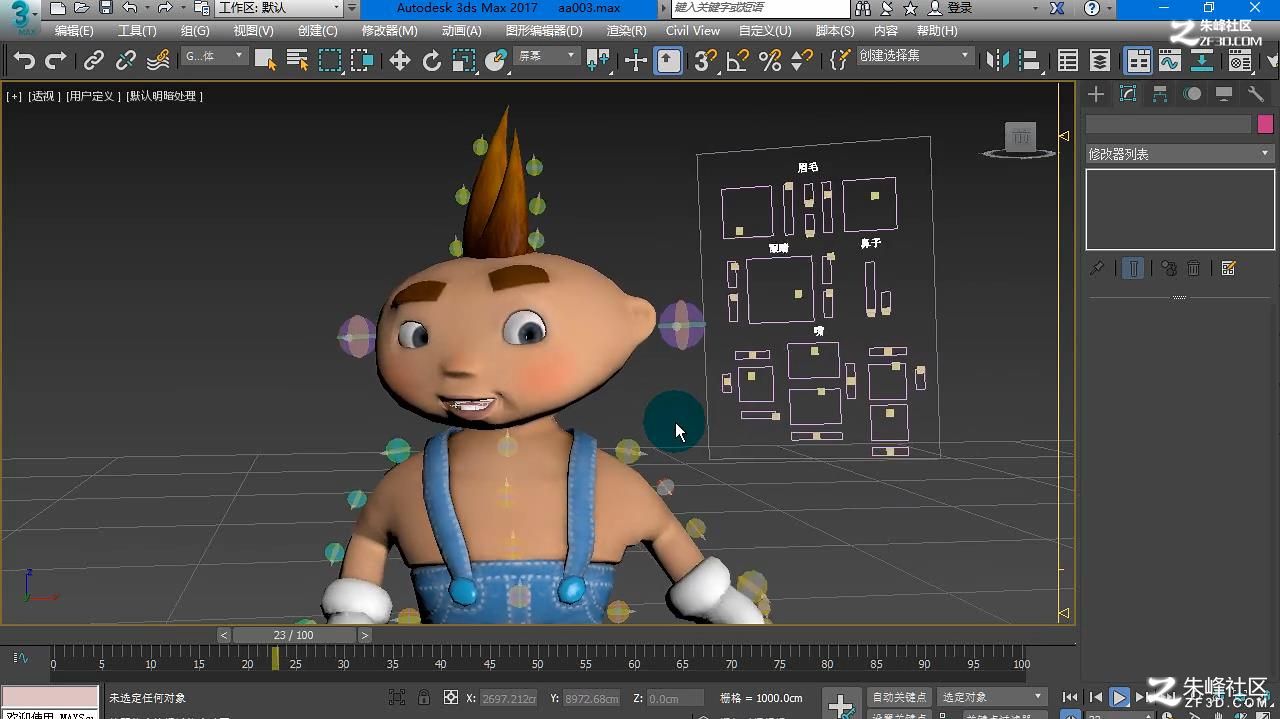
Task: Click the Configure Modifier Sets icon
Action: [x=1229, y=268]
